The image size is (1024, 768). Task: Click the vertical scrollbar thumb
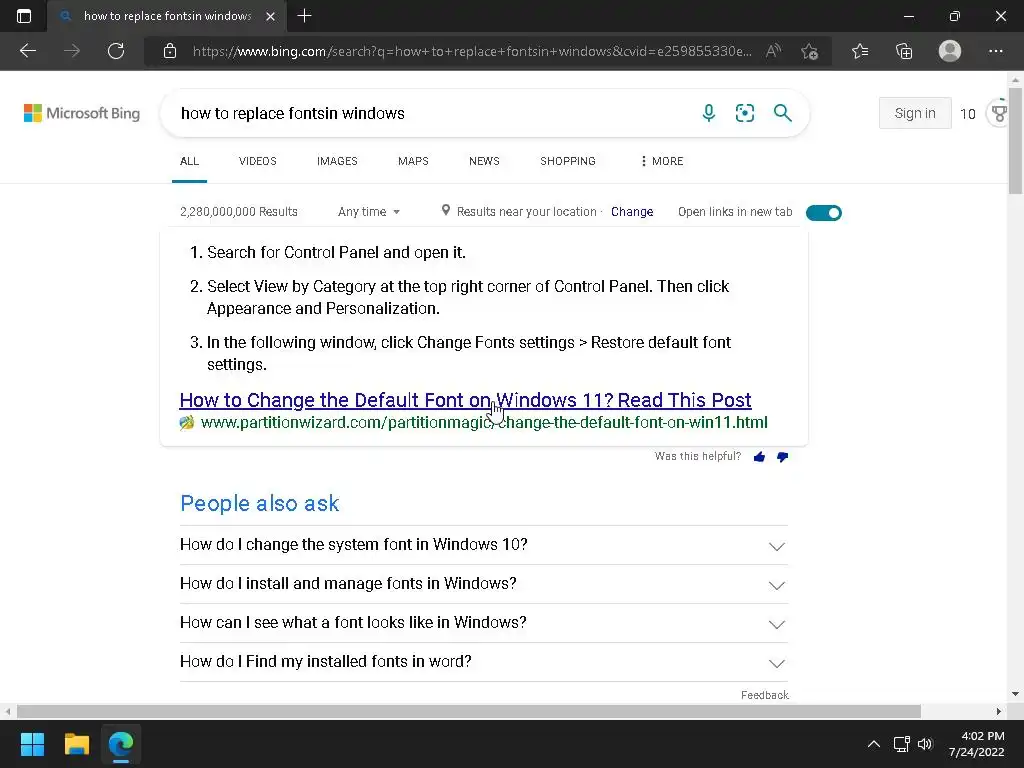coord(1016,140)
